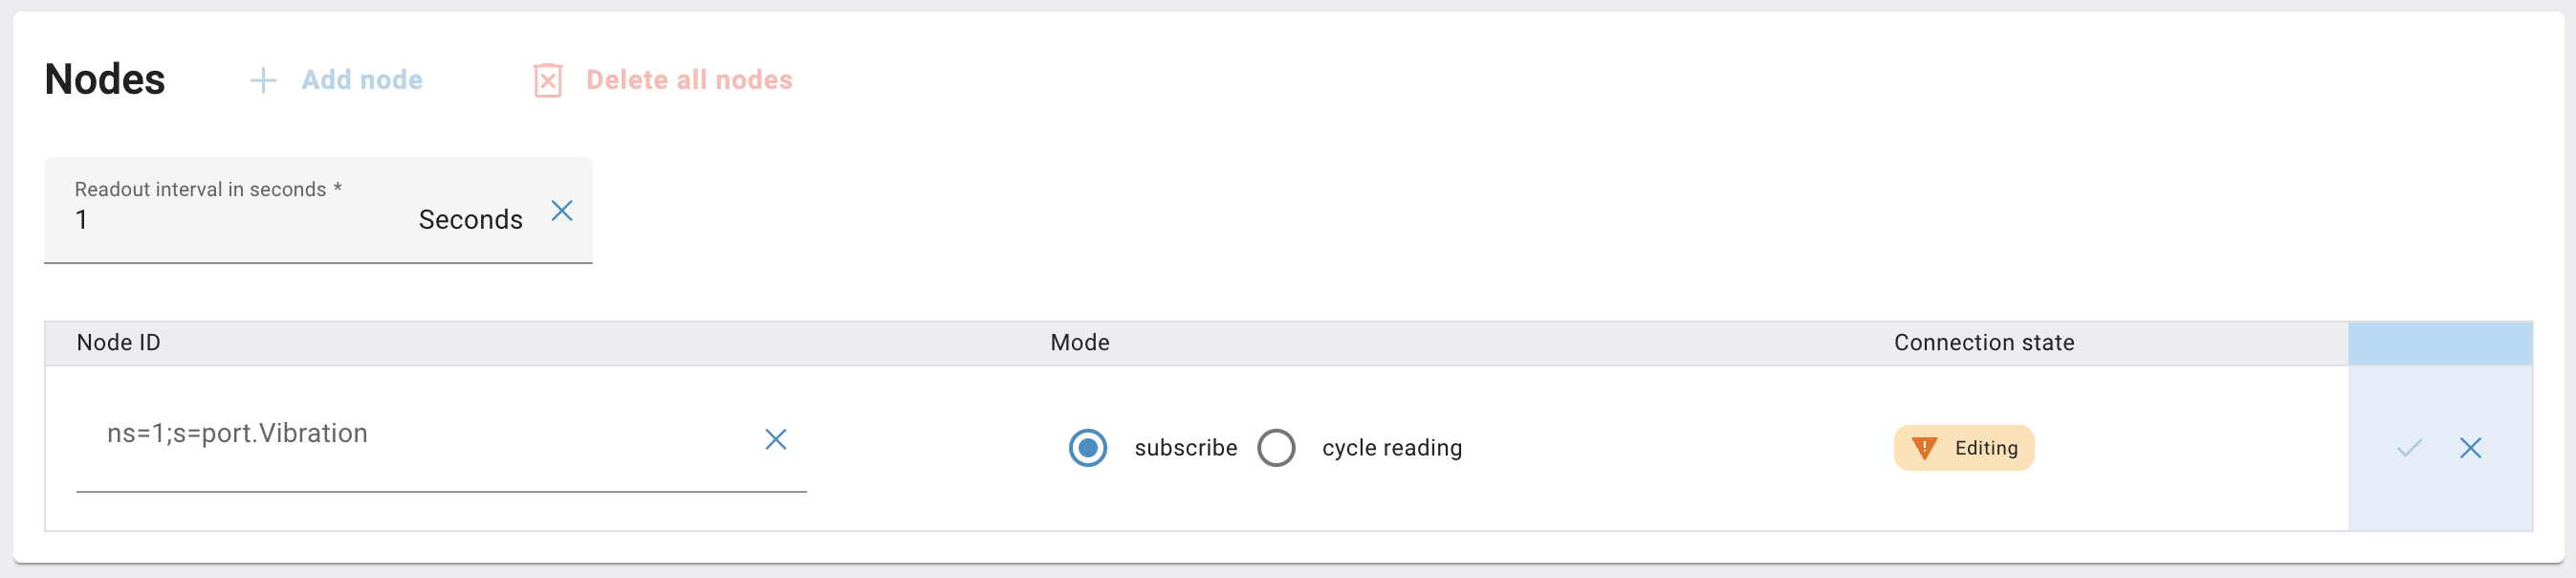2576x578 pixels.
Task: Click the warning triangle in Editing badge
Action: [x=1924, y=448]
